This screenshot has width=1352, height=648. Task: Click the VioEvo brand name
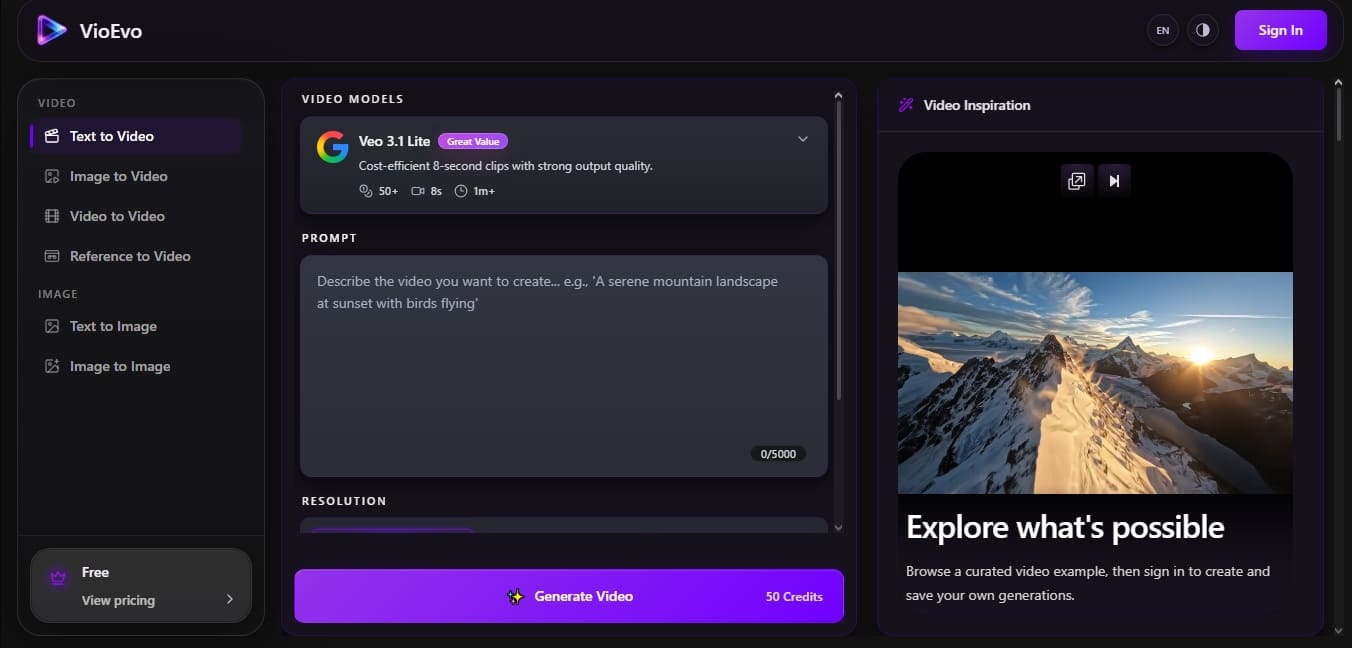(111, 31)
